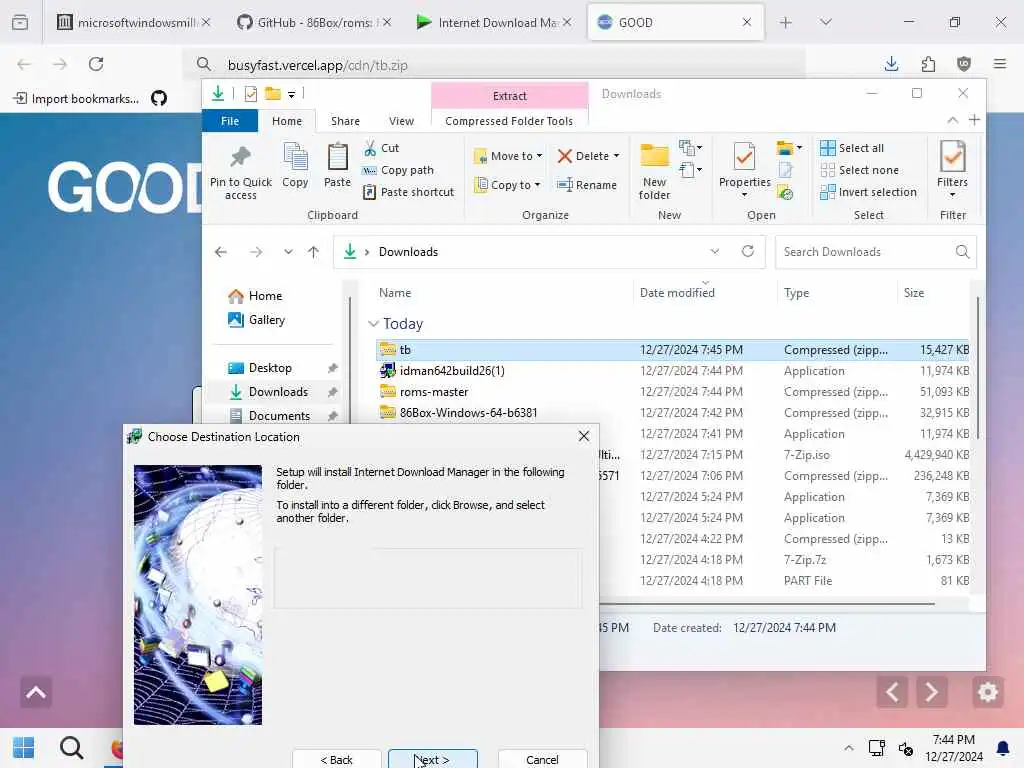
Task: Open taskbar Search magnifier
Action: pyautogui.click(x=71, y=748)
